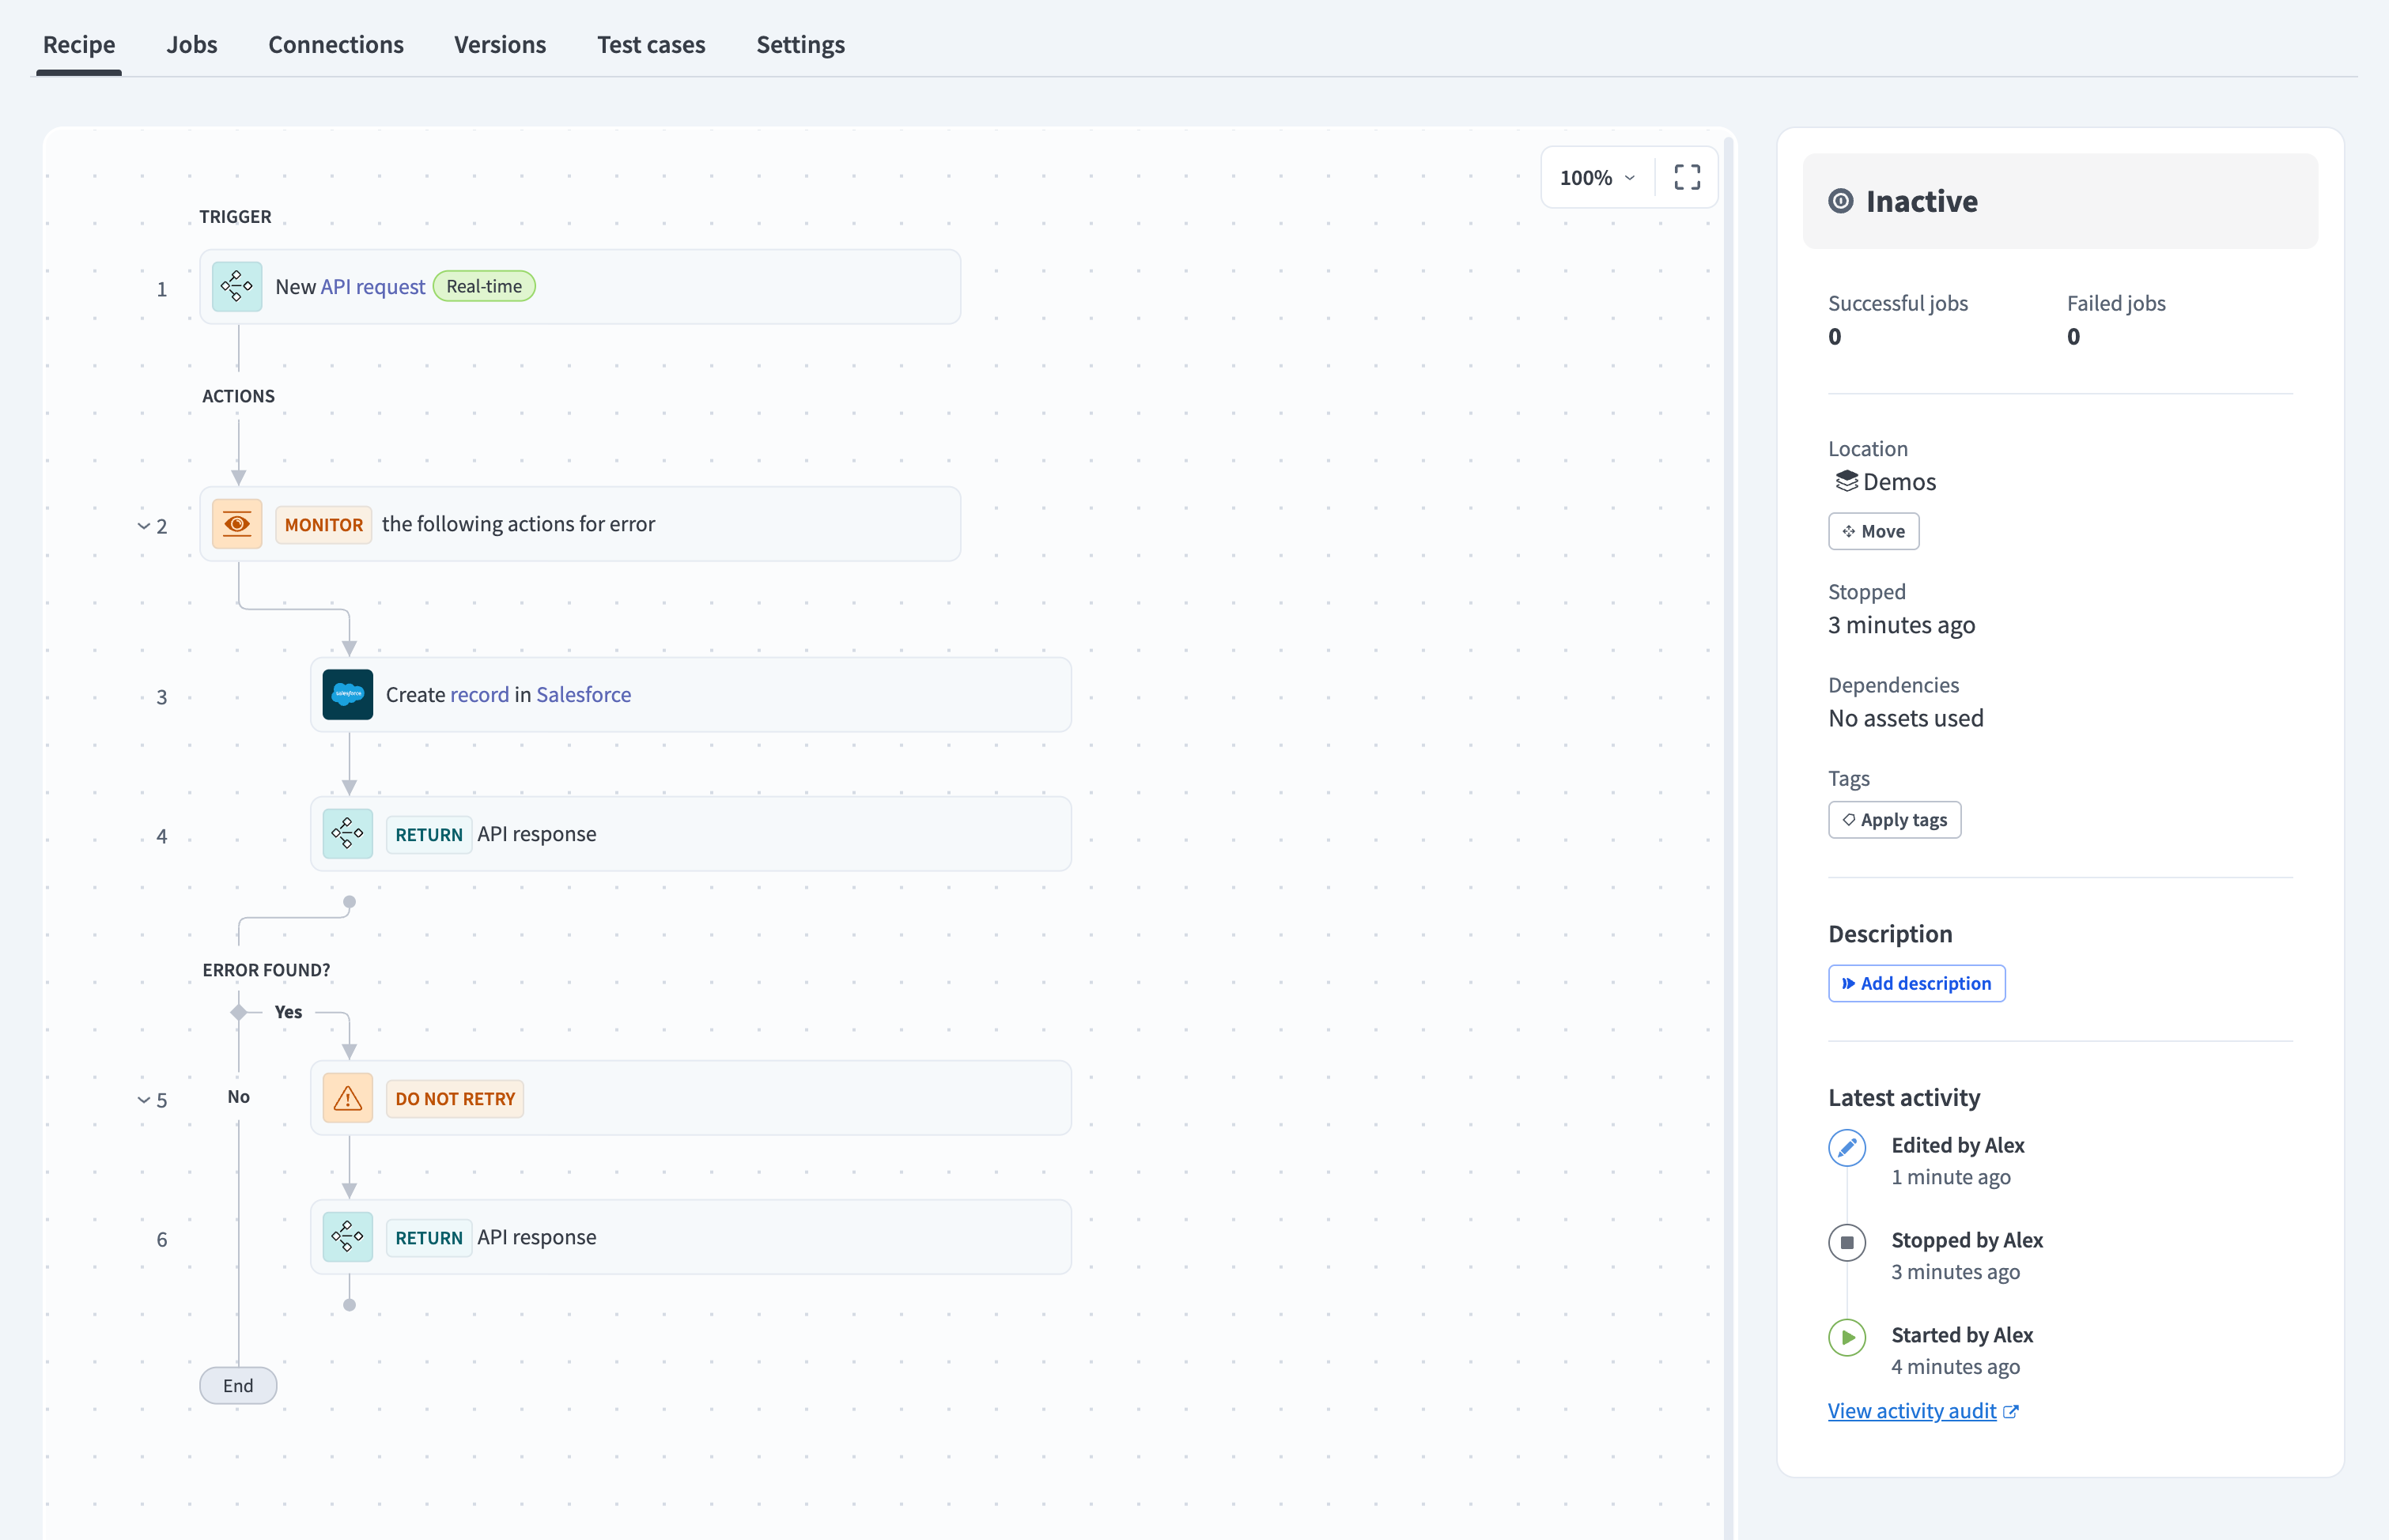Click the Successful jobs count
Image resolution: width=2389 pixels, height=1540 pixels.
(1835, 337)
